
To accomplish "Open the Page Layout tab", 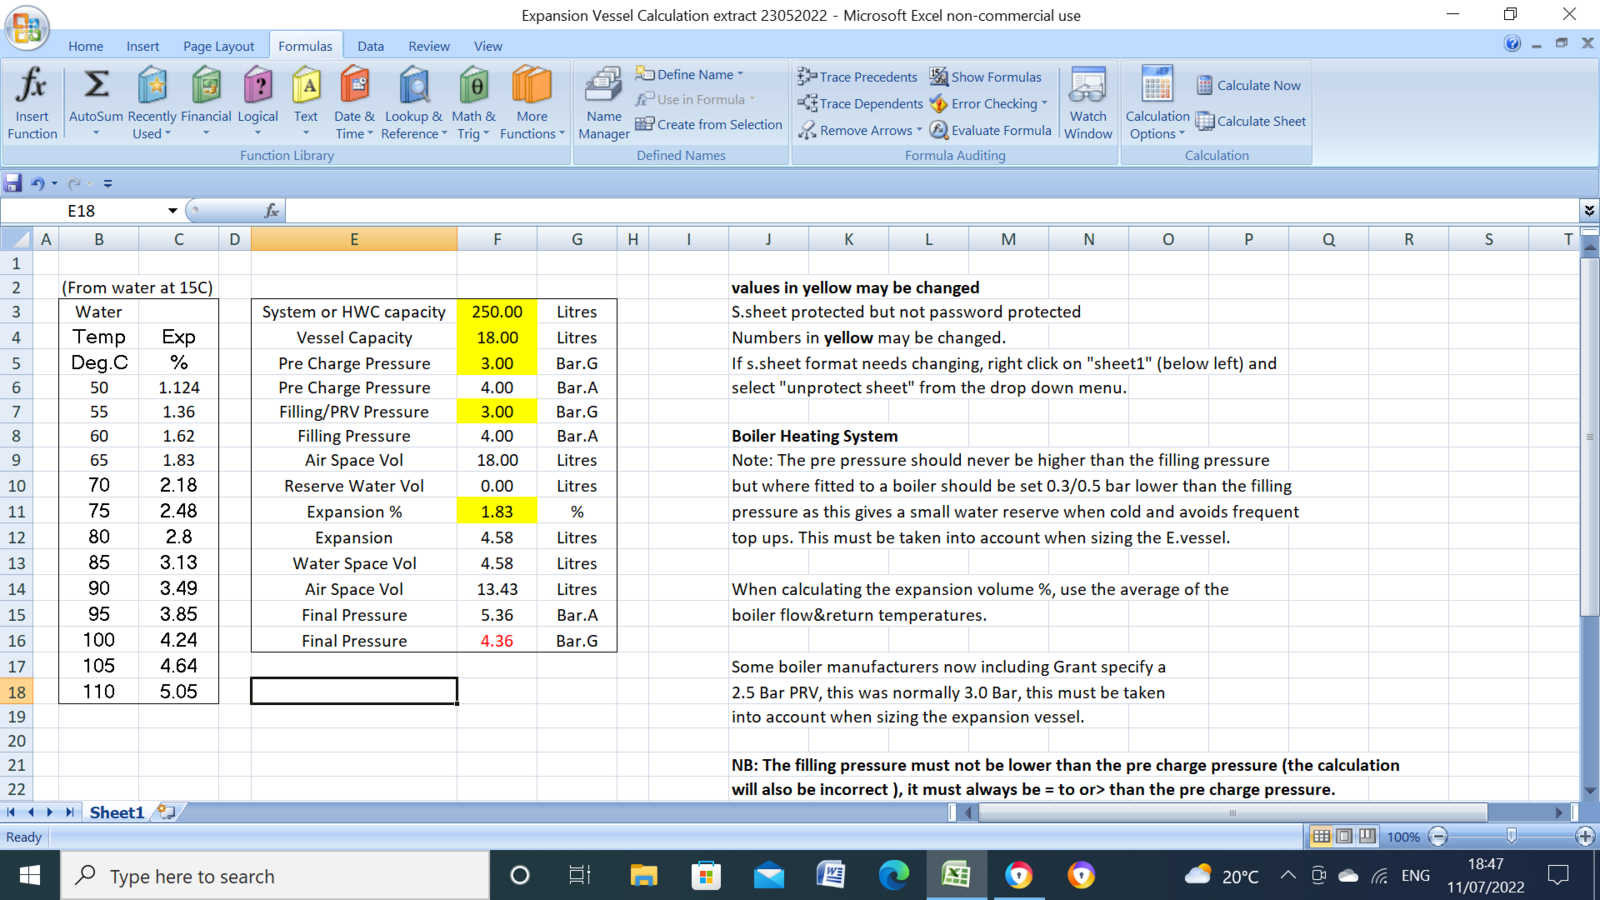I will point(218,46).
